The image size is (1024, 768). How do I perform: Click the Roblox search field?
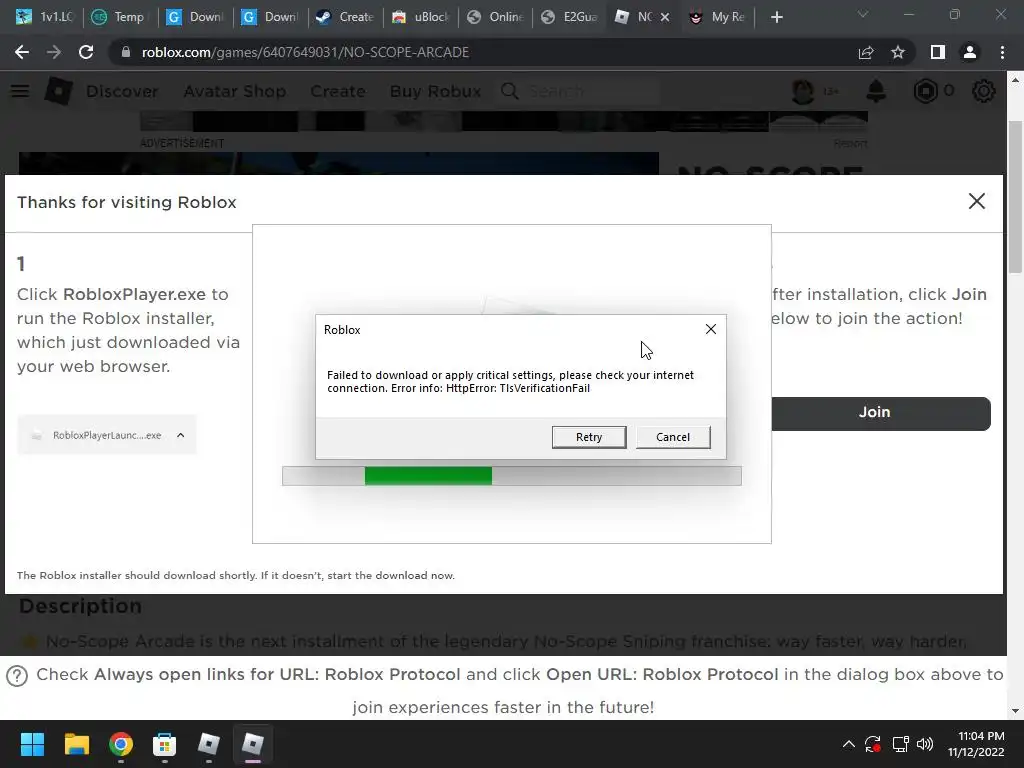(579, 91)
